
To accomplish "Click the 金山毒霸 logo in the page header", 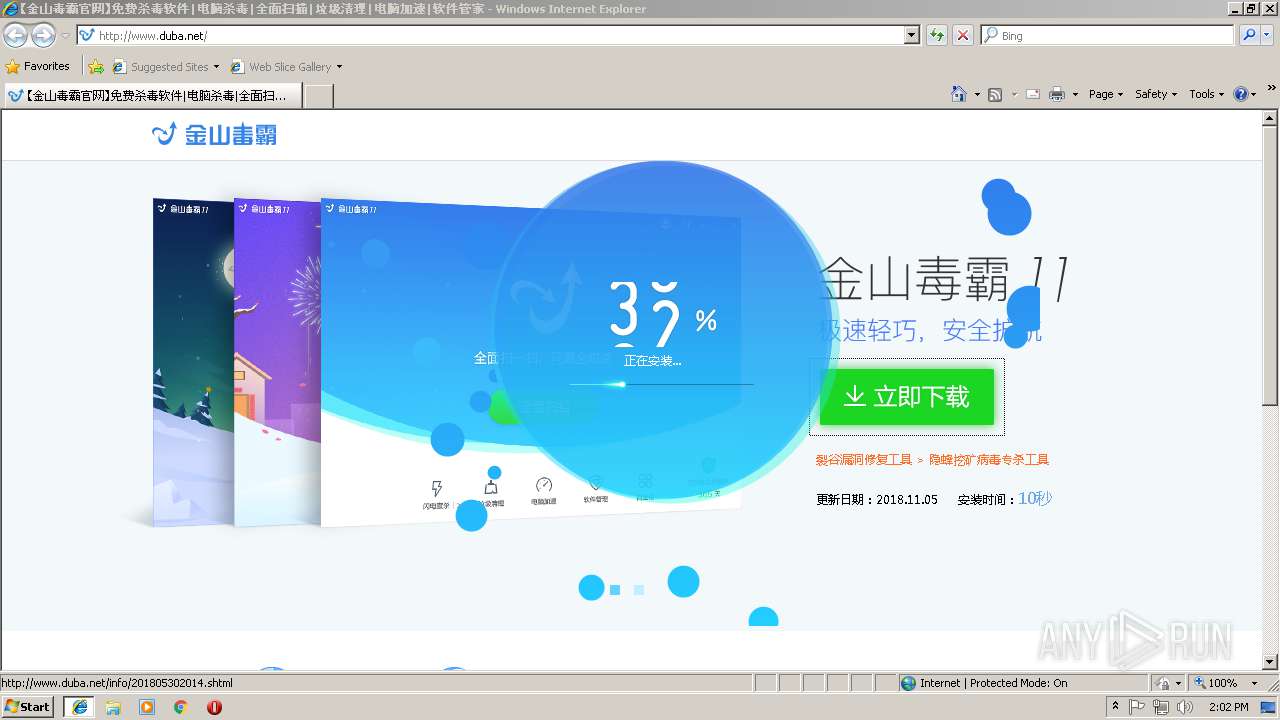I will pos(214,134).
